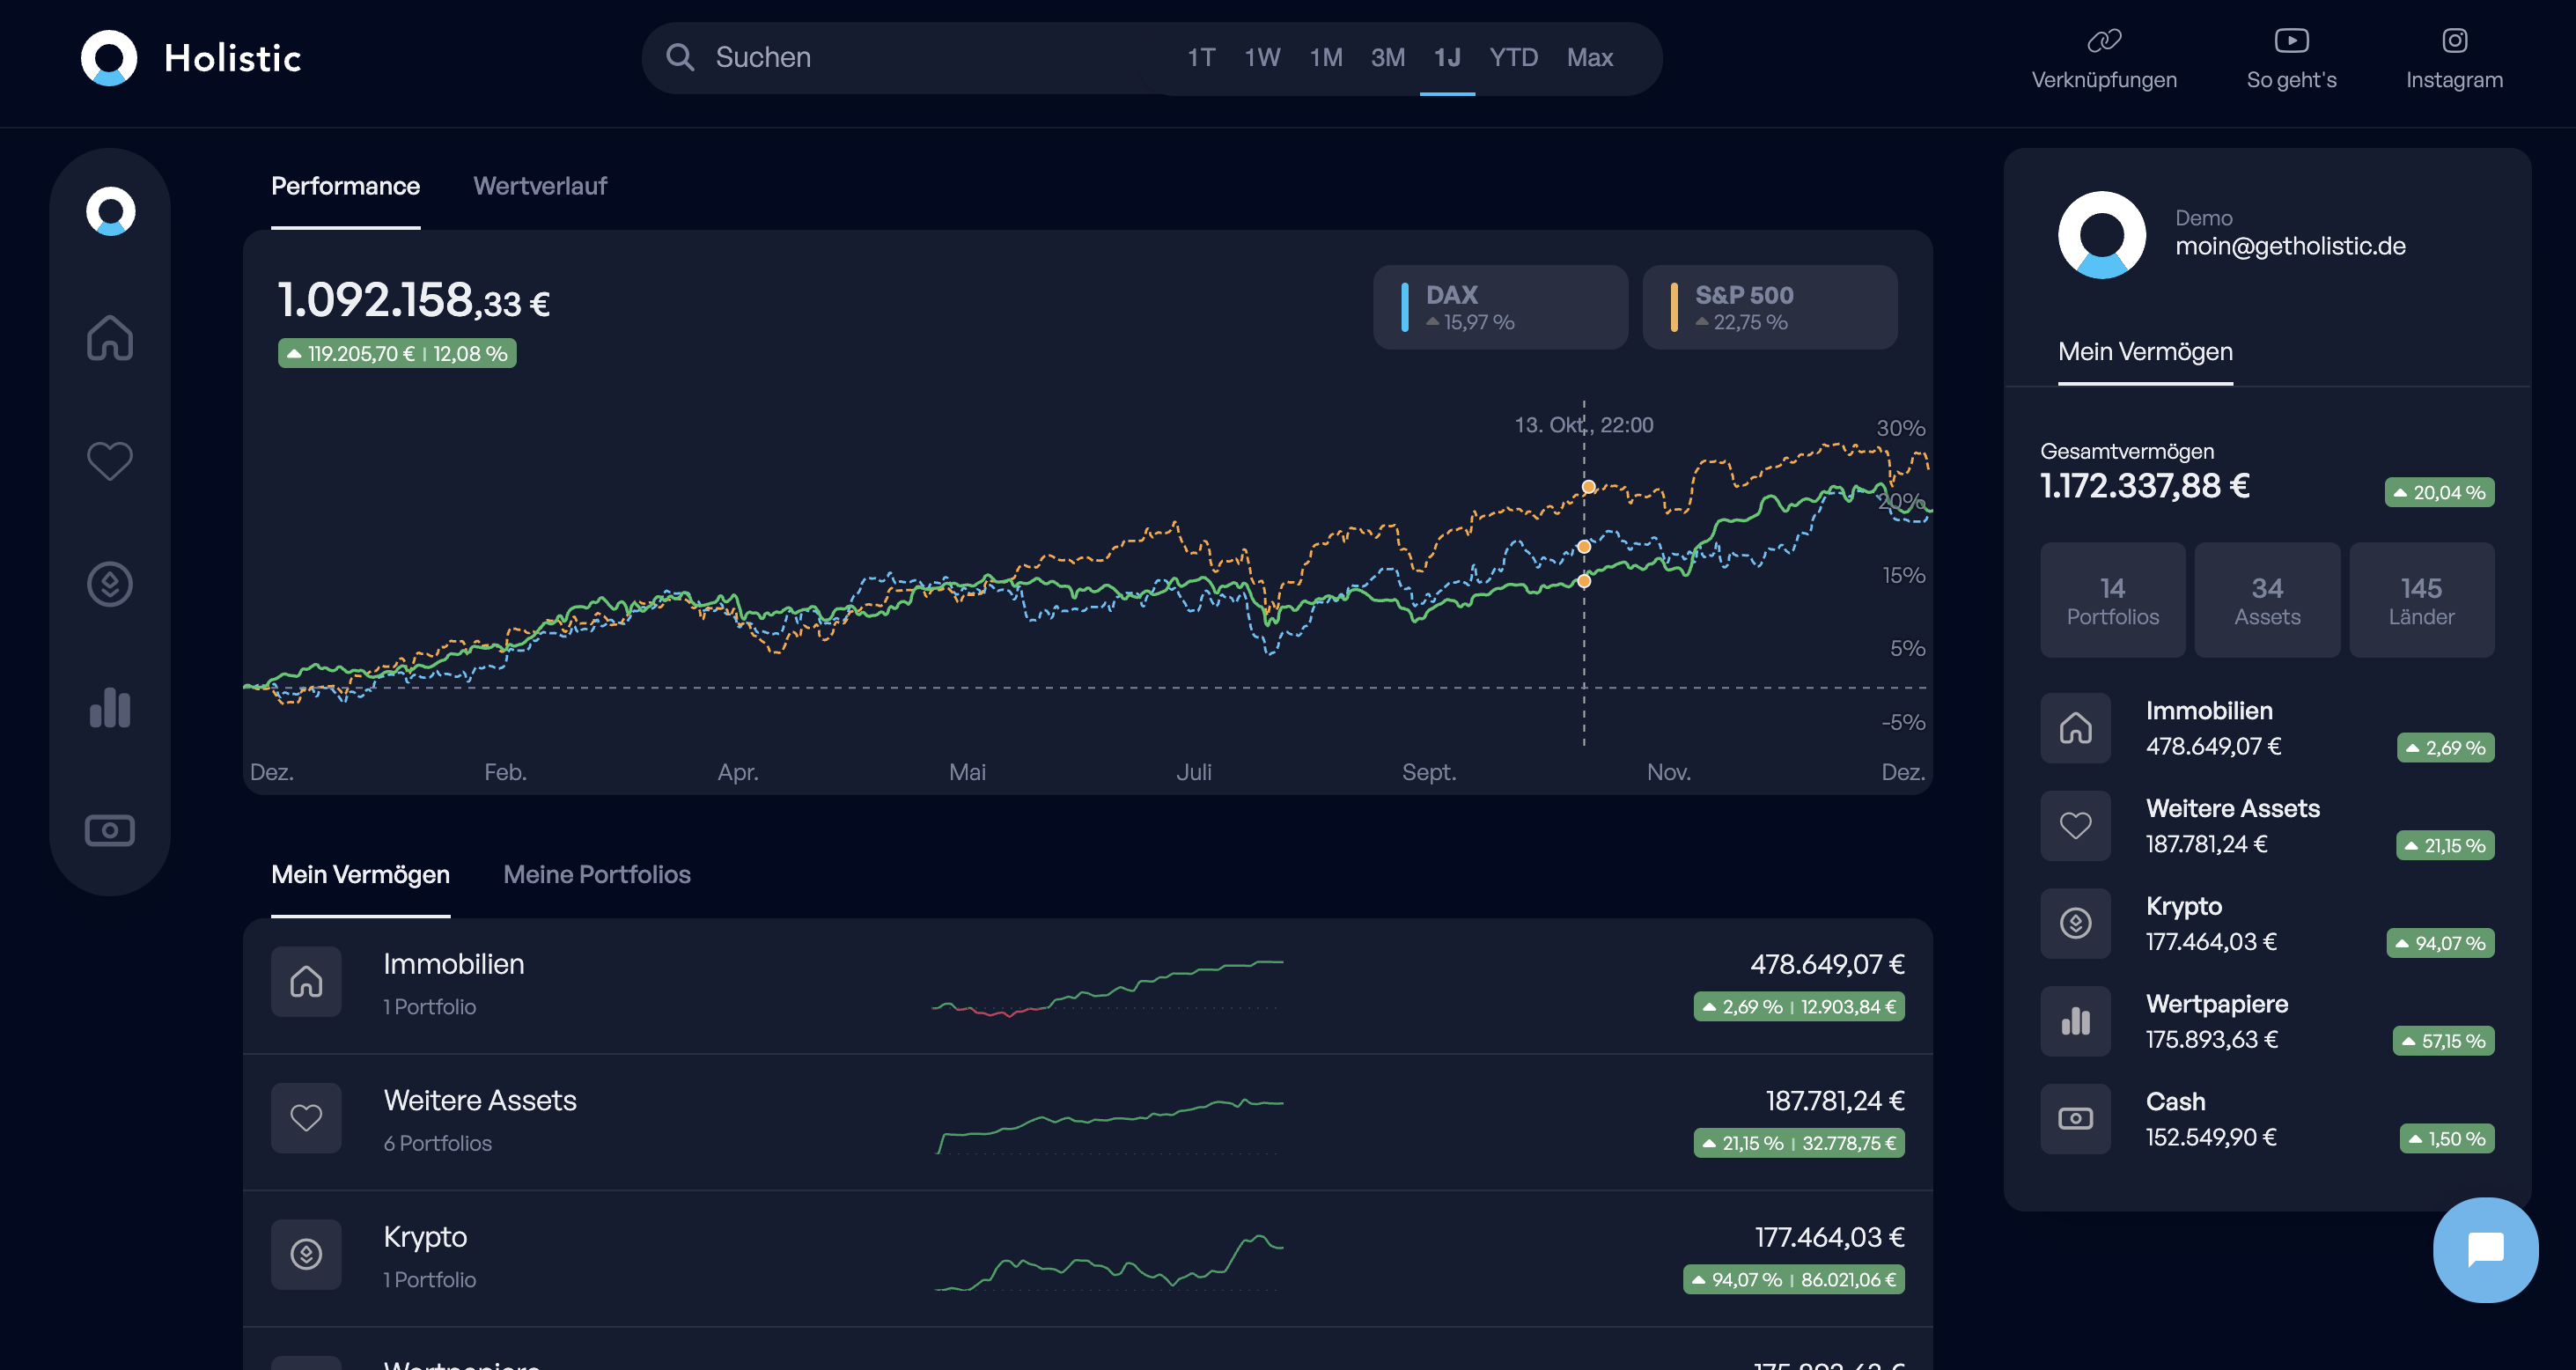This screenshot has width=2576, height=1370.
Task: Click the 14 Portfolios tile
Action: [2112, 600]
